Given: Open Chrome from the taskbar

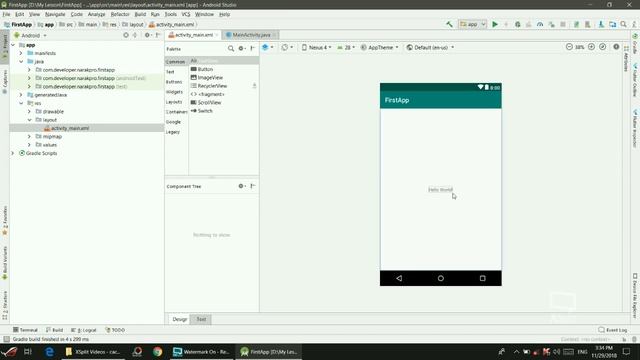Looking at the screenshot, I should [158, 351].
